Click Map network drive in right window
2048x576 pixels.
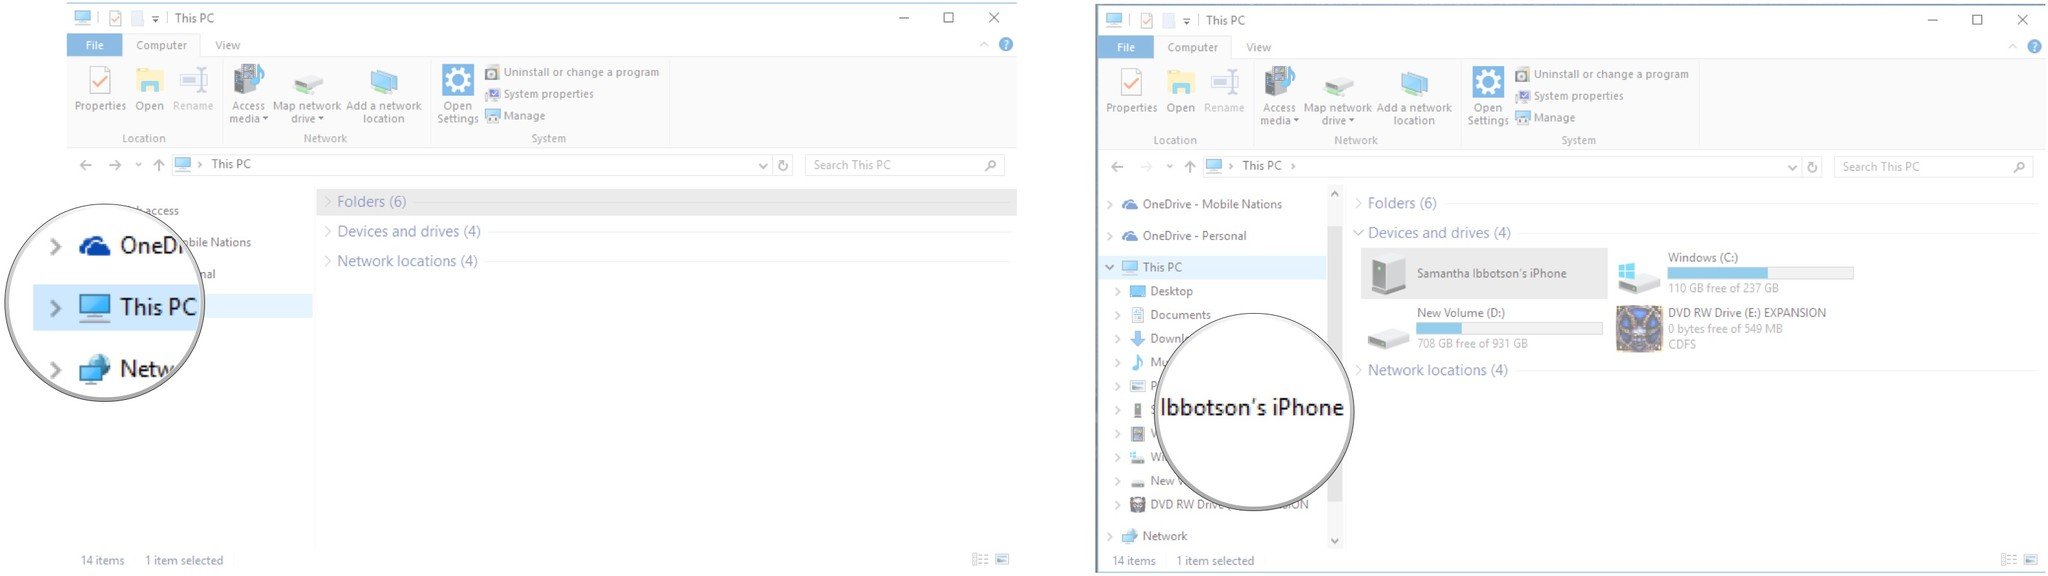1337,99
